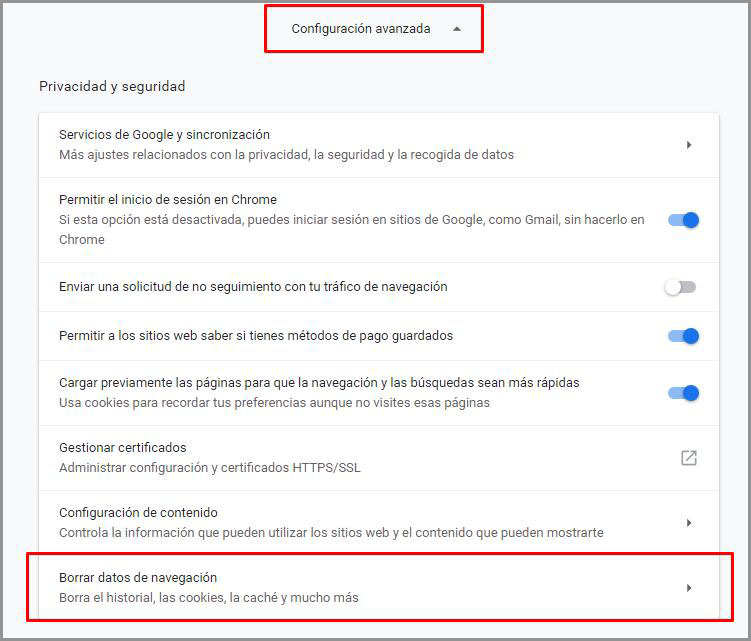Collapse the Configuración avanzada section
This screenshot has height=641, width=751.
[361, 29]
